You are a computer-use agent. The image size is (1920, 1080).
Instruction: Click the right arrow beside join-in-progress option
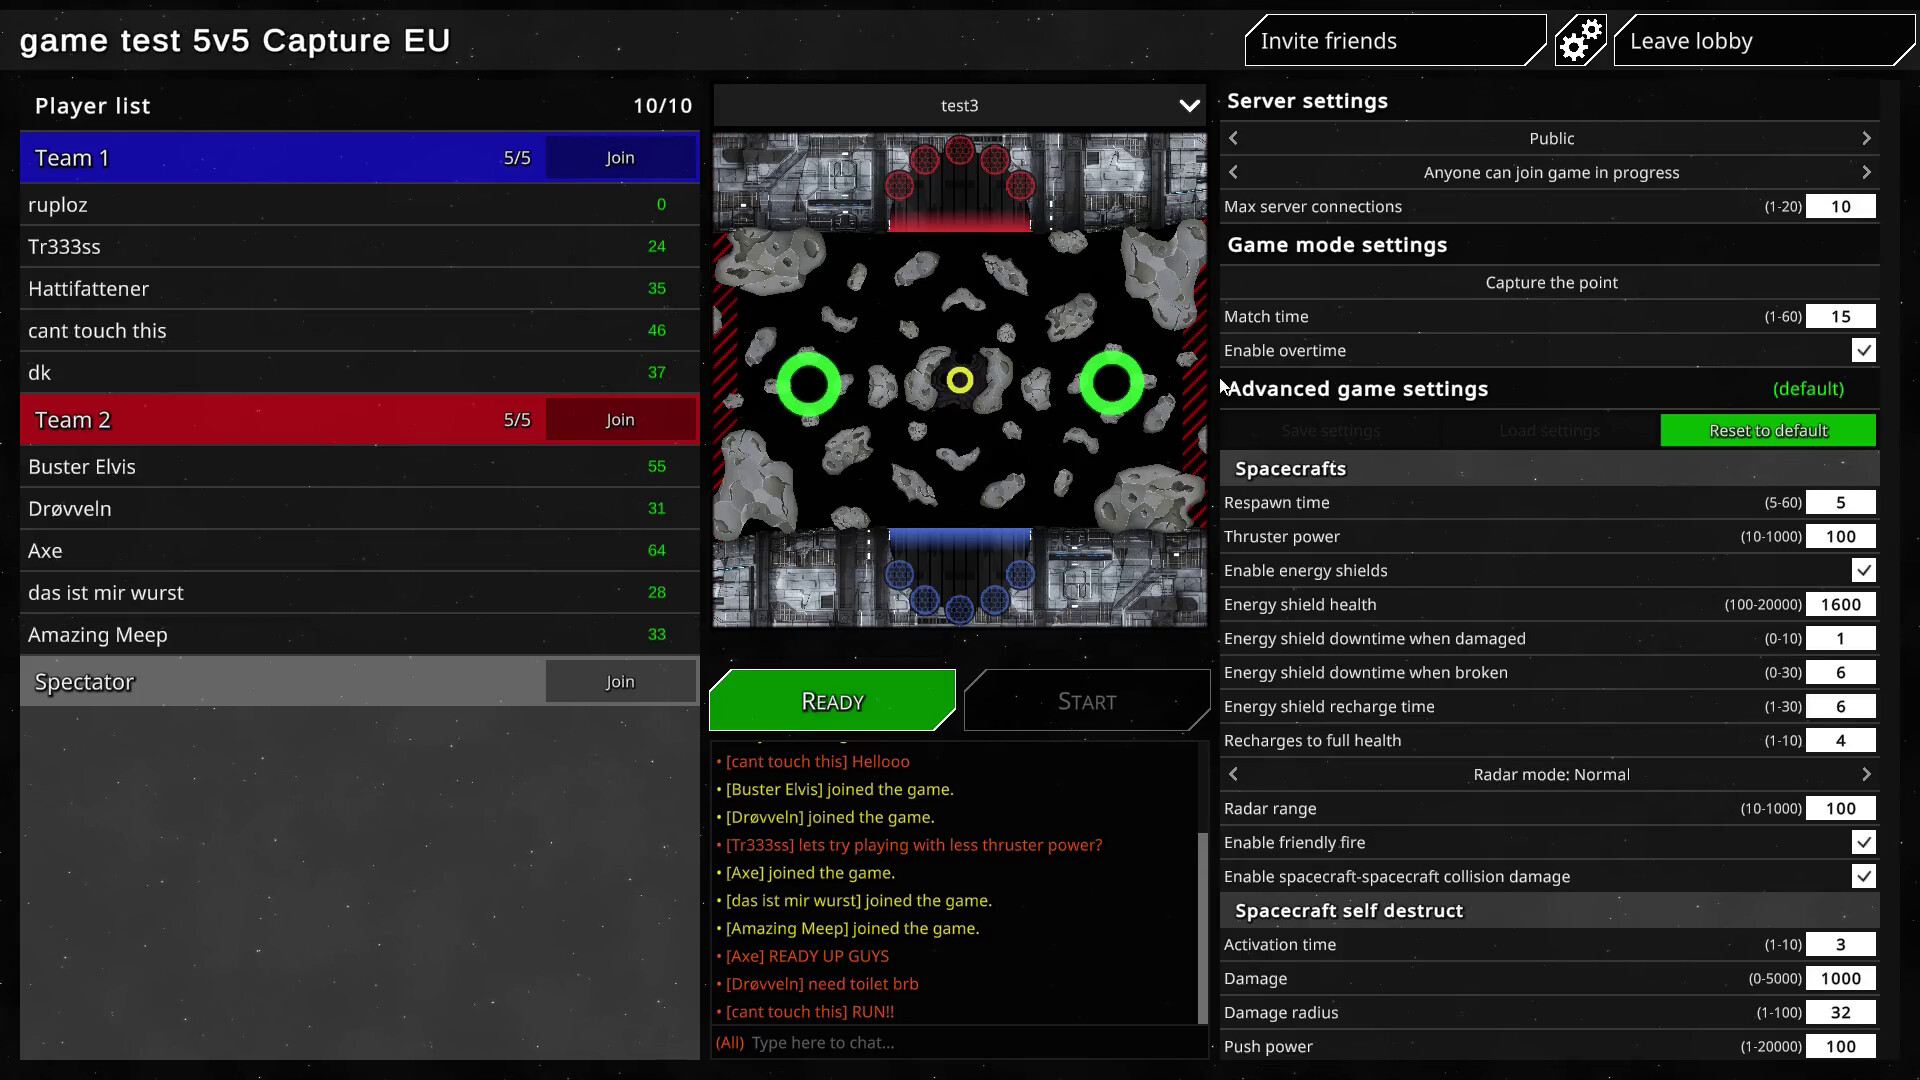click(x=1868, y=172)
